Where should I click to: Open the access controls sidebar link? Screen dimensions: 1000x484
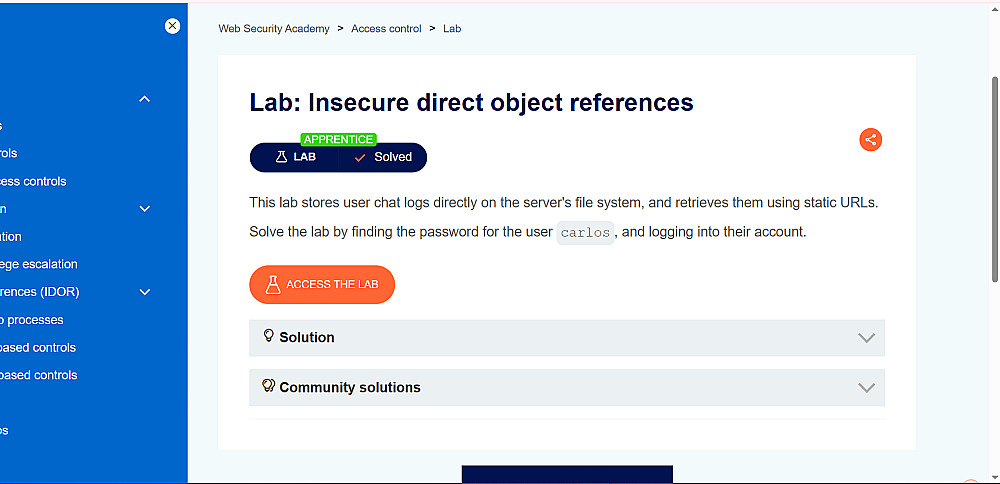[33, 181]
